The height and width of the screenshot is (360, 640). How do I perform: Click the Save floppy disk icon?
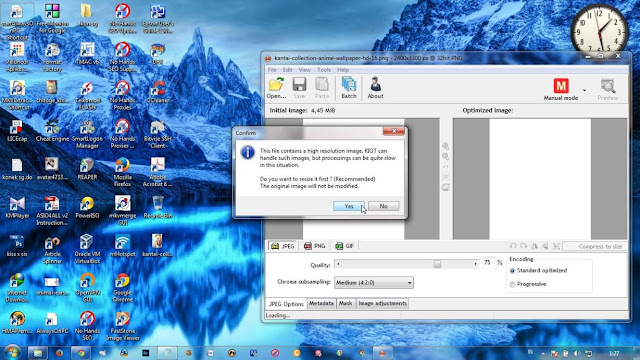(x=299, y=84)
